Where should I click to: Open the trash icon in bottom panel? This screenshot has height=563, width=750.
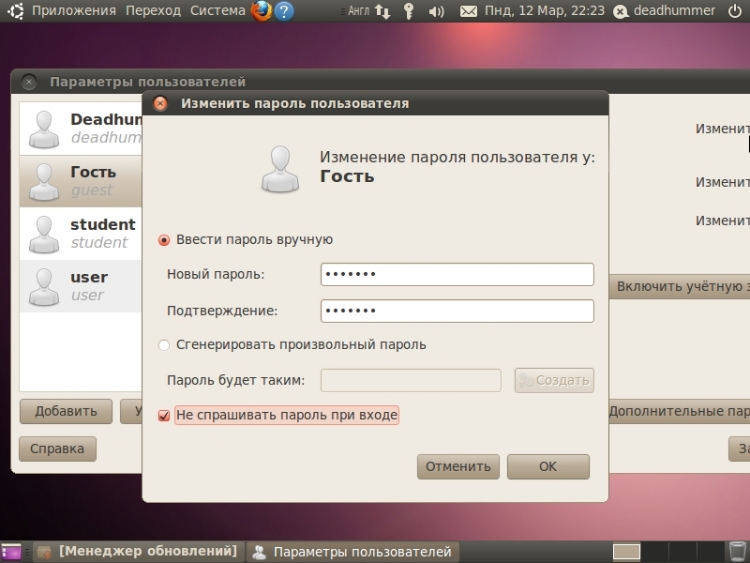click(737, 551)
